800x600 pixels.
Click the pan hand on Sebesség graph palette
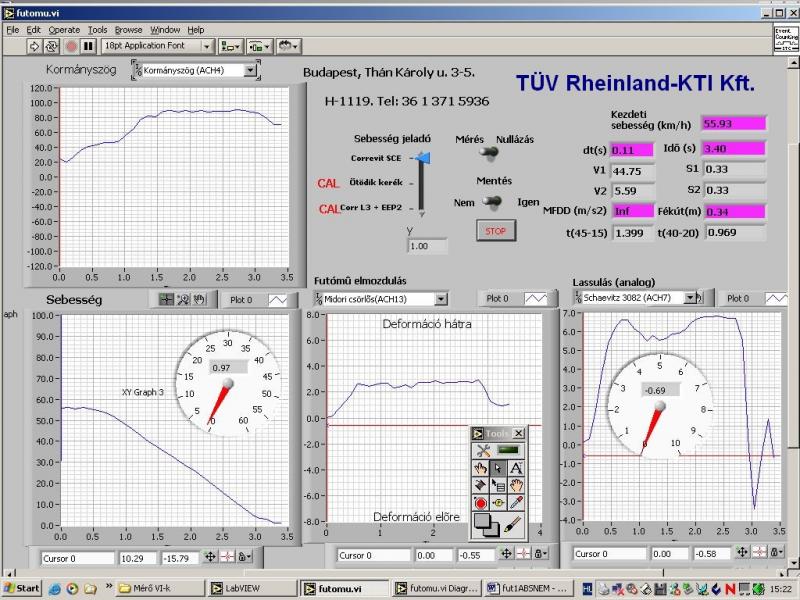click(x=199, y=299)
